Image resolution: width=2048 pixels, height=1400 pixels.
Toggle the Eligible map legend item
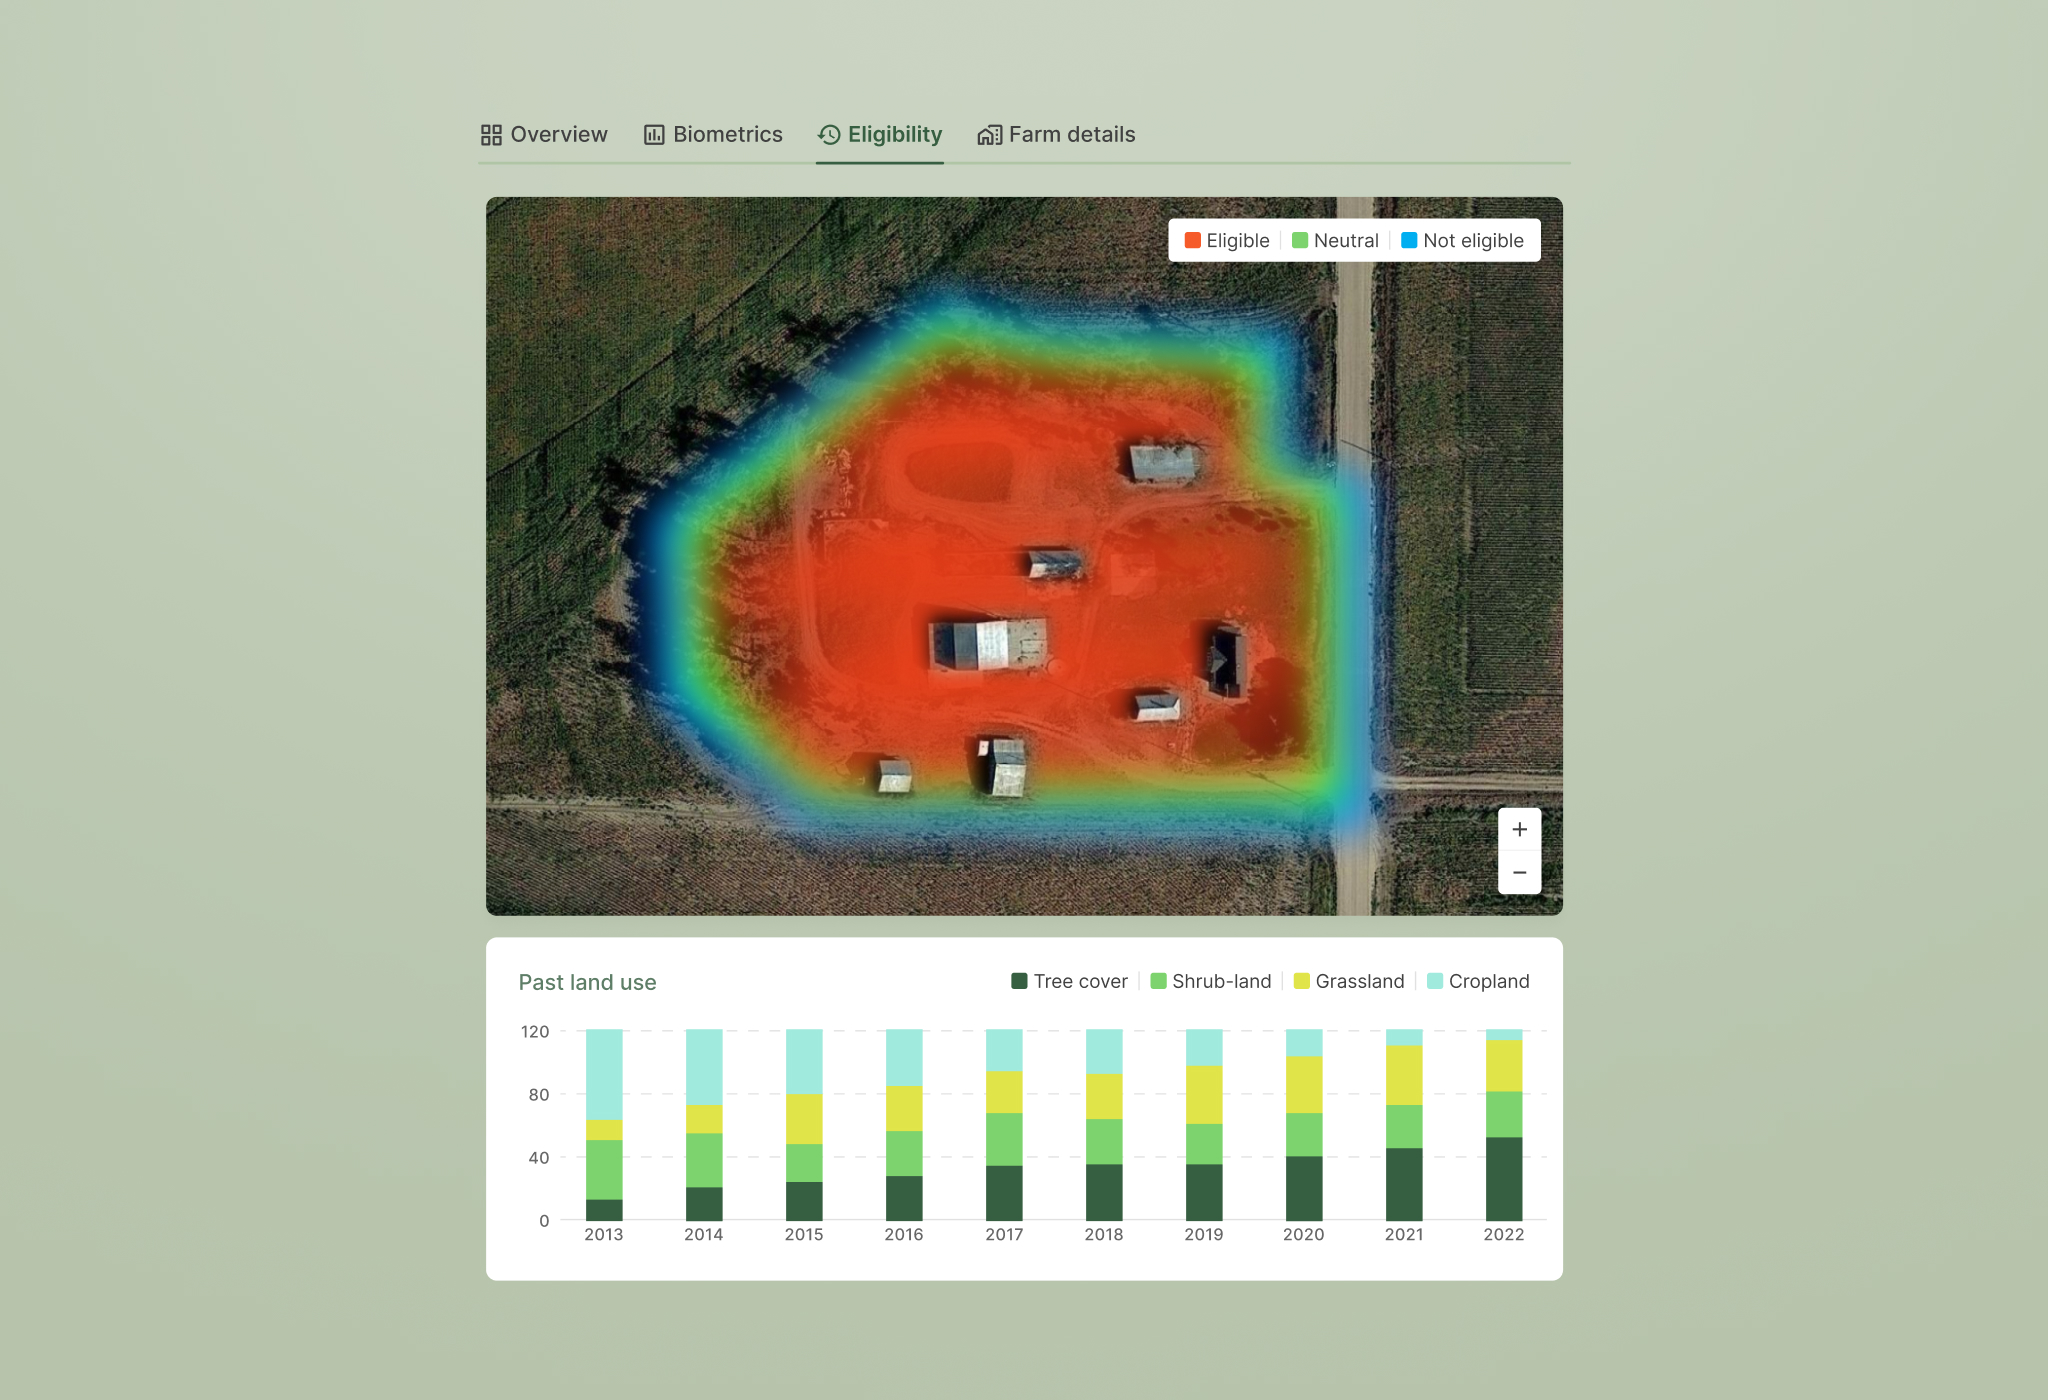click(x=1227, y=241)
